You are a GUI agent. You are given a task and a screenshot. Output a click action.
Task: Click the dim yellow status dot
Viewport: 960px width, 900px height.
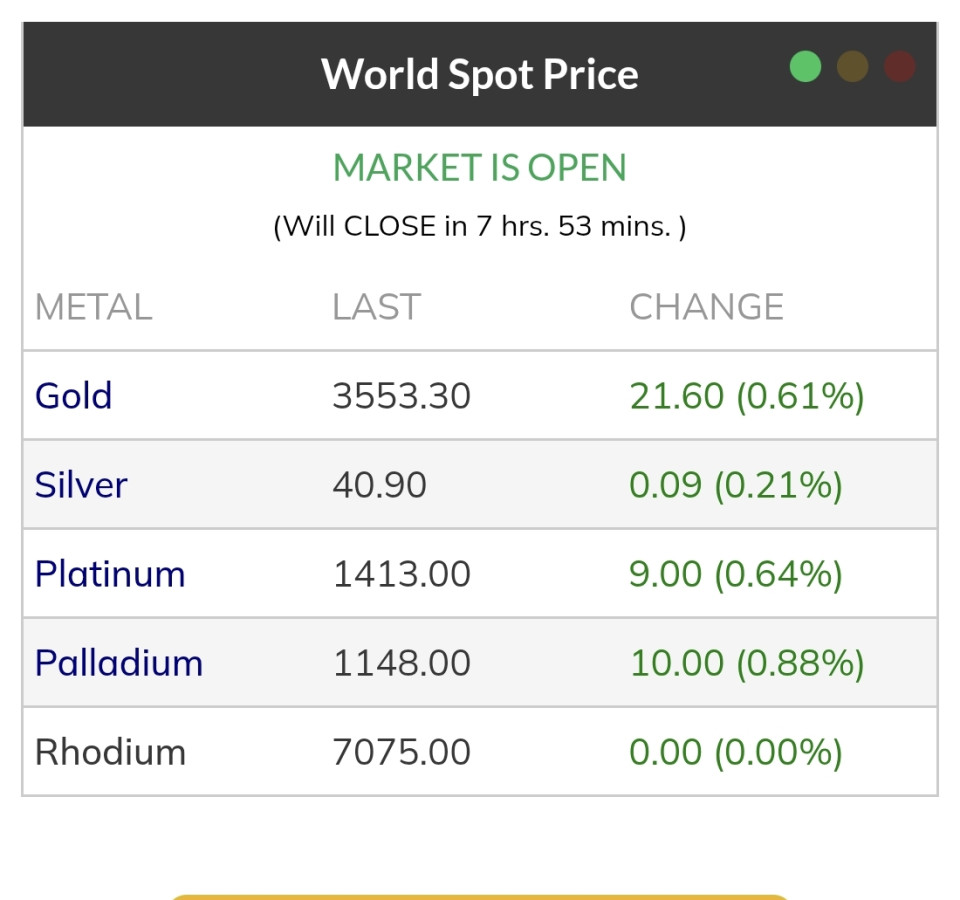853,67
